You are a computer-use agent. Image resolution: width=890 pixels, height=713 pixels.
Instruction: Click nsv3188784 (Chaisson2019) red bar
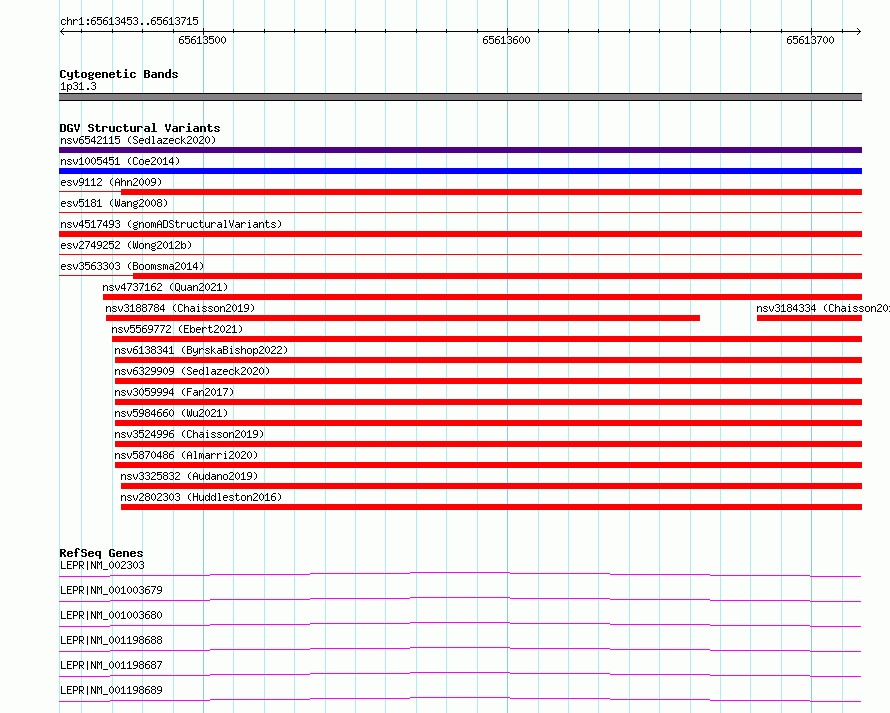pyautogui.click(x=402, y=318)
